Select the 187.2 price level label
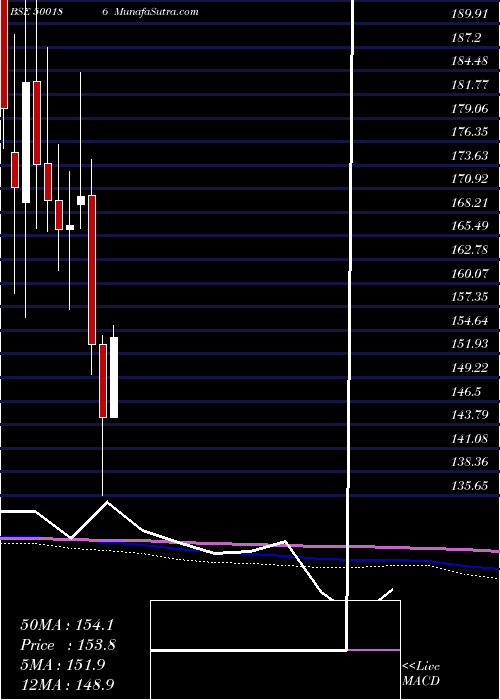Viewport: 500px width, 700px height. click(x=467, y=38)
